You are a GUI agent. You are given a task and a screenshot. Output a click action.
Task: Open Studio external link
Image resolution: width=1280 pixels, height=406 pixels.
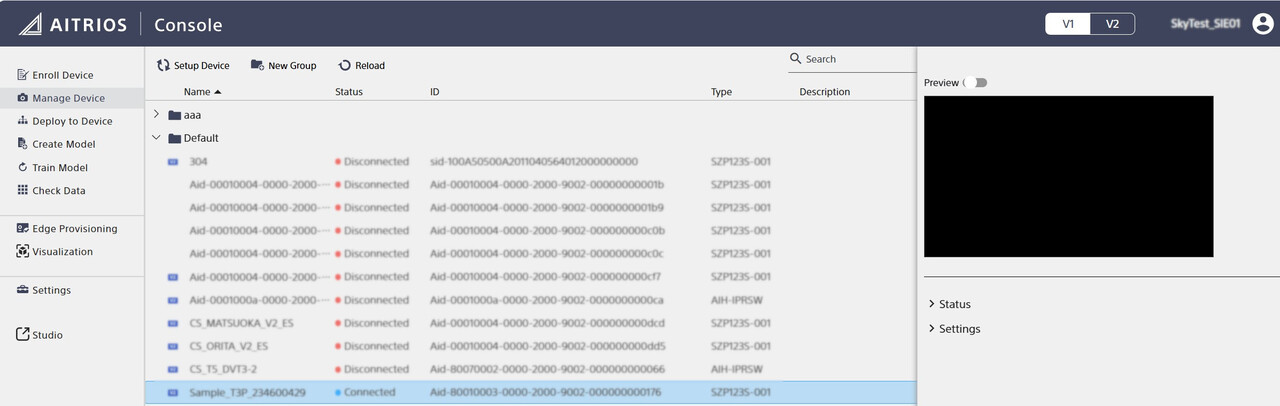40,335
